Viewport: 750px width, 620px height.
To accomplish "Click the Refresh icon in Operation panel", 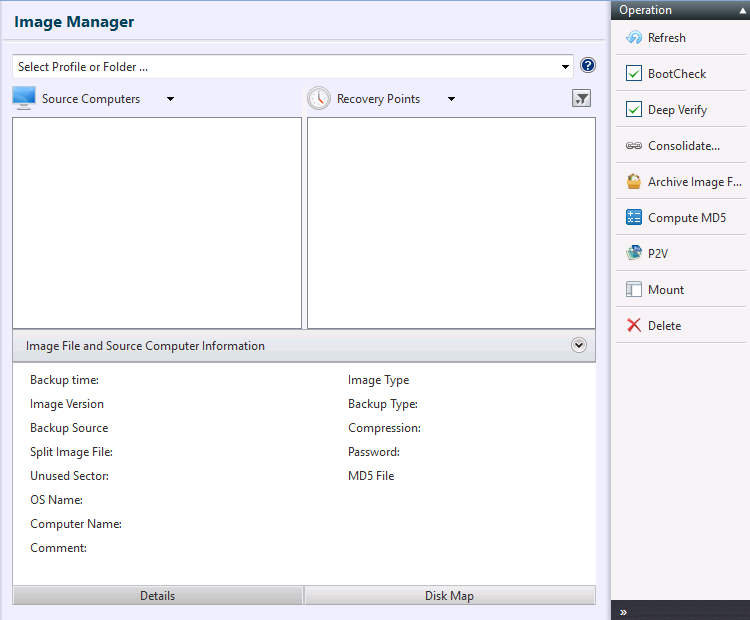I will click(633, 38).
